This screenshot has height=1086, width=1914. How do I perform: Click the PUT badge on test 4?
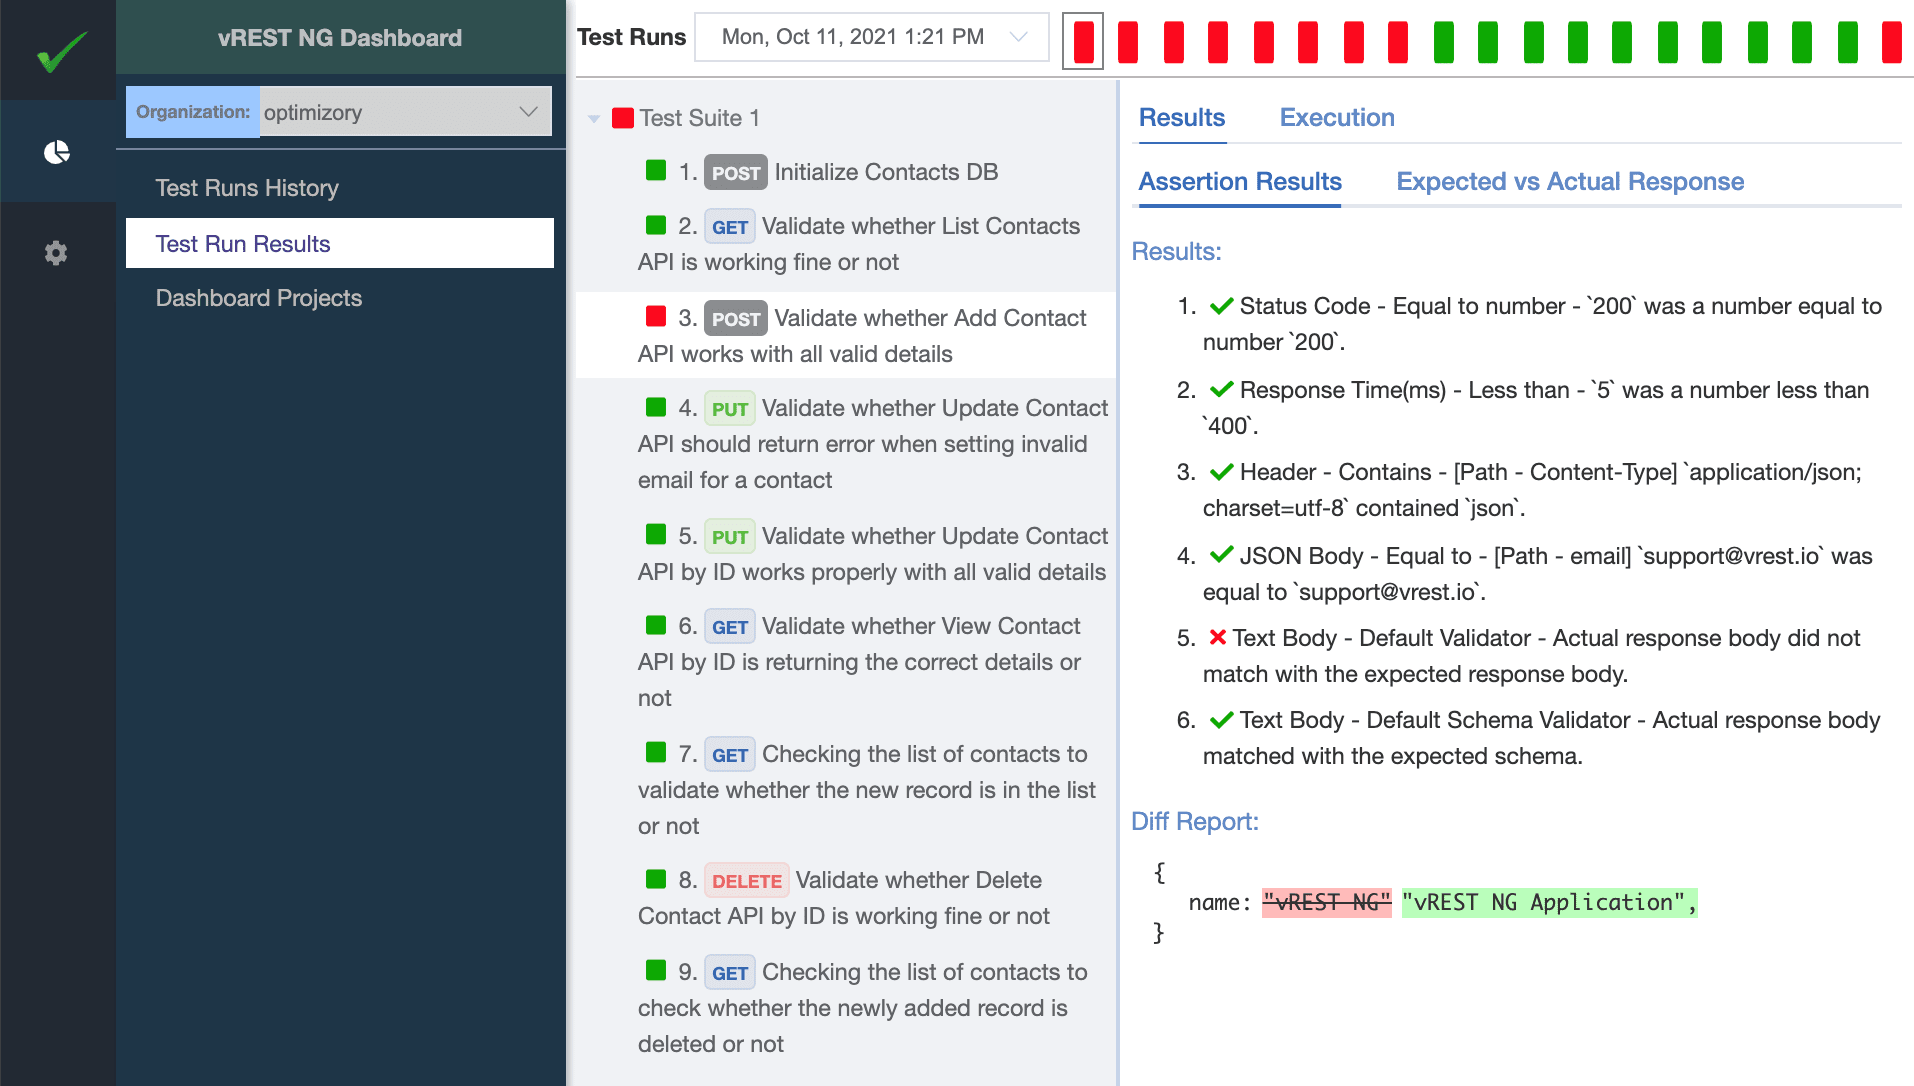pos(729,409)
